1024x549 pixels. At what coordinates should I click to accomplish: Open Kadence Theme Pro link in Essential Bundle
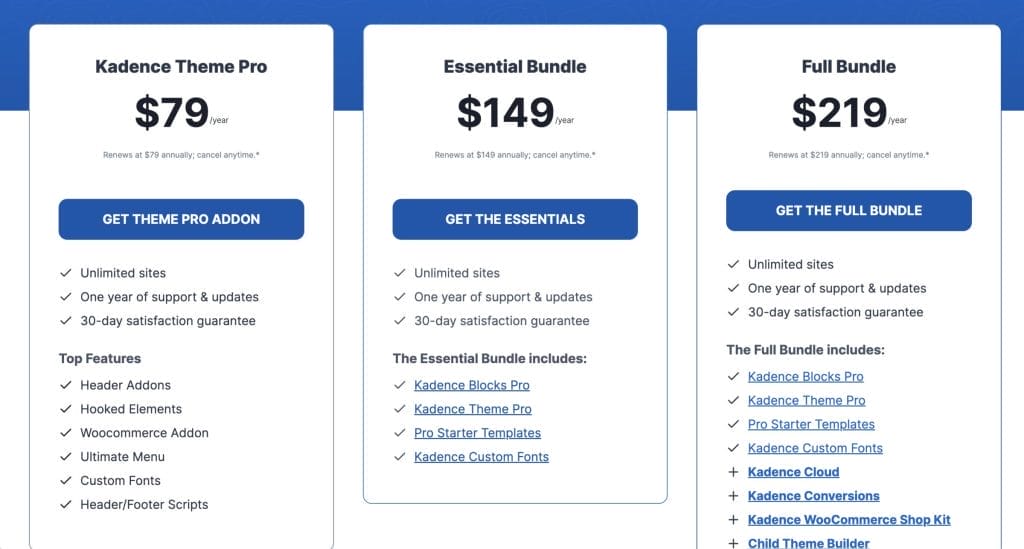472,409
